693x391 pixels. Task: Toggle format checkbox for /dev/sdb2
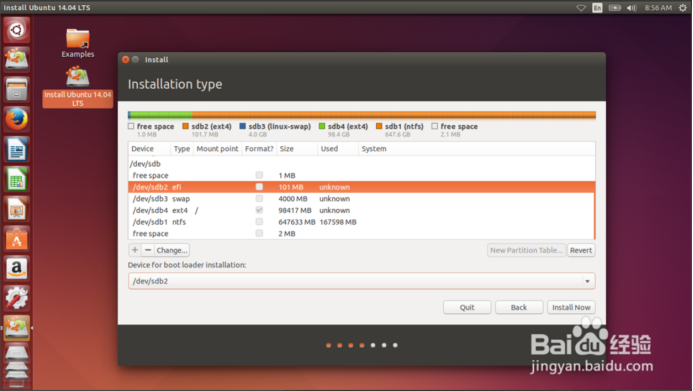(259, 187)
